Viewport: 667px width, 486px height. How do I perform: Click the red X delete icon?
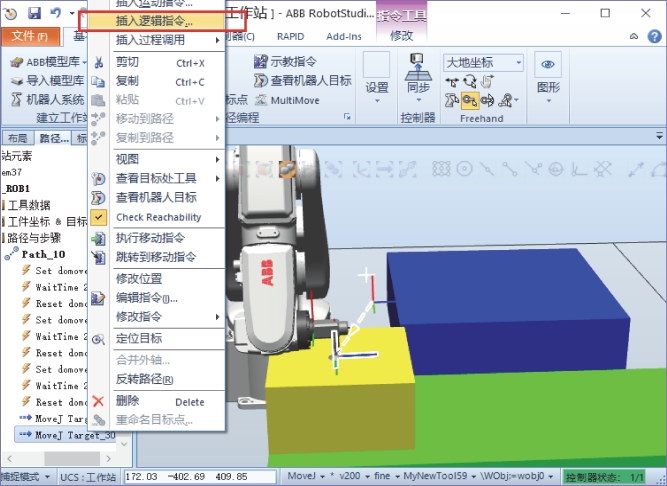point(98,401)
